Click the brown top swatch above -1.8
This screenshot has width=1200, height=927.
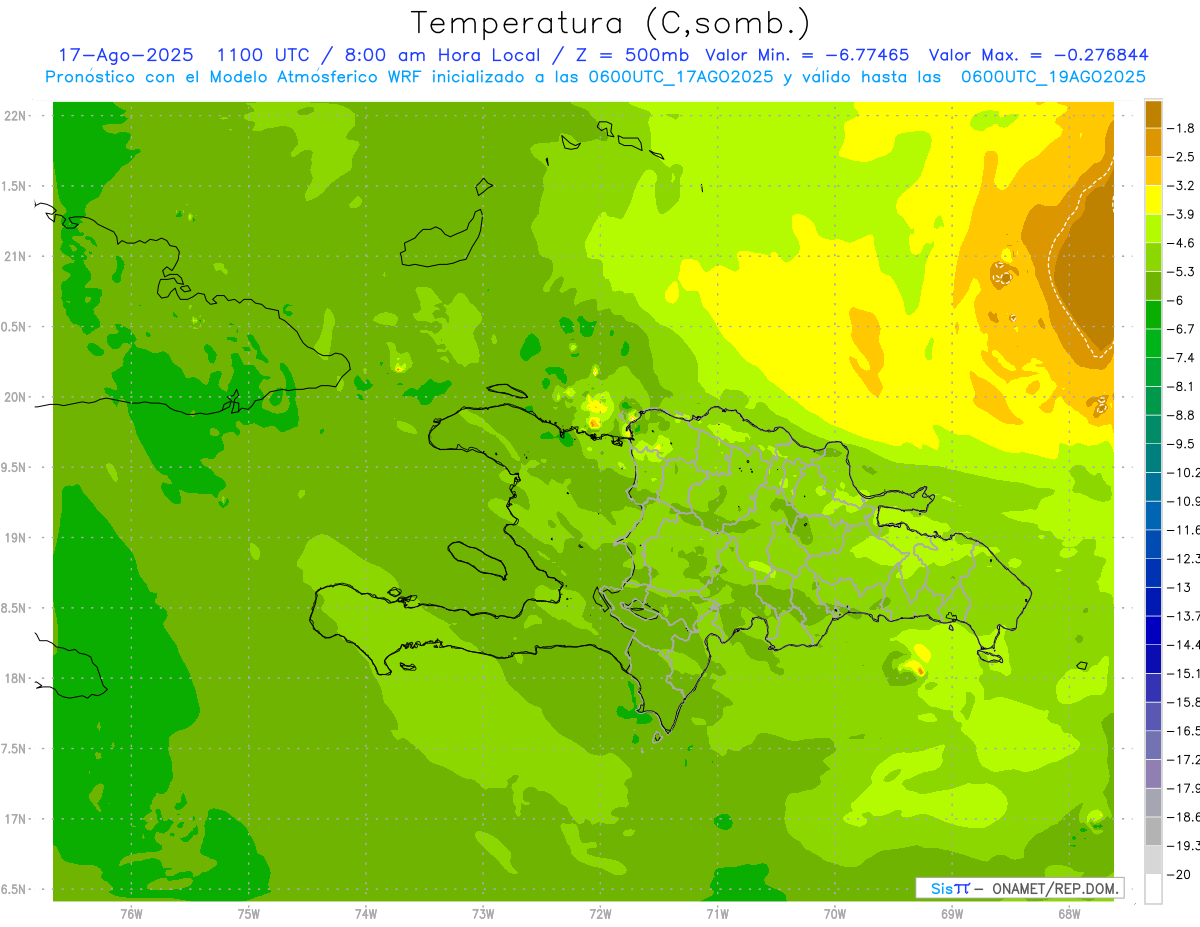(1153, 114)
